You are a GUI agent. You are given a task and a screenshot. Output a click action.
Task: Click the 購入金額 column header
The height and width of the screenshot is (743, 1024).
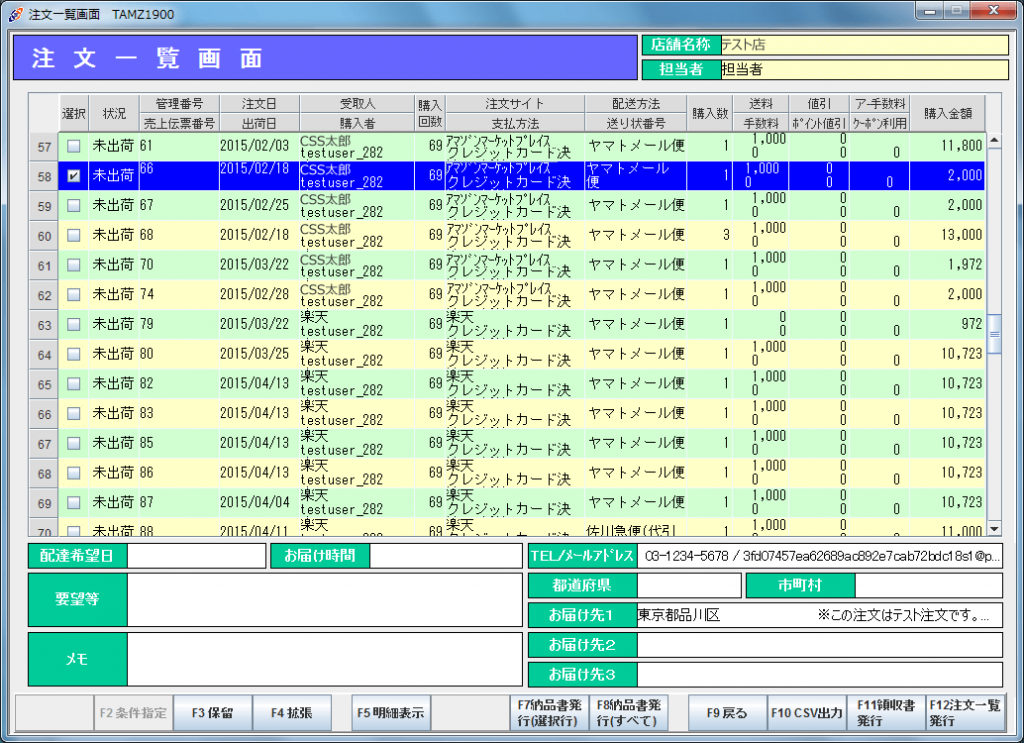947,113
